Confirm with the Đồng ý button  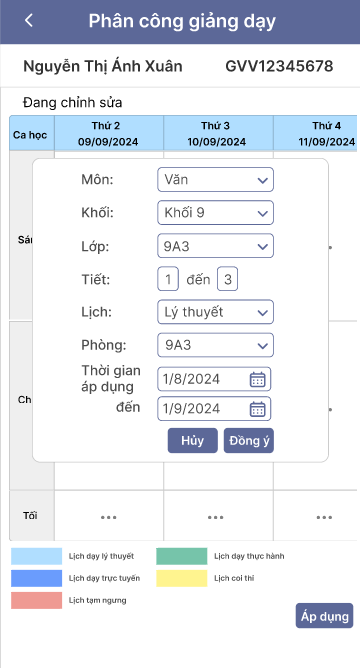click(249, 441)
